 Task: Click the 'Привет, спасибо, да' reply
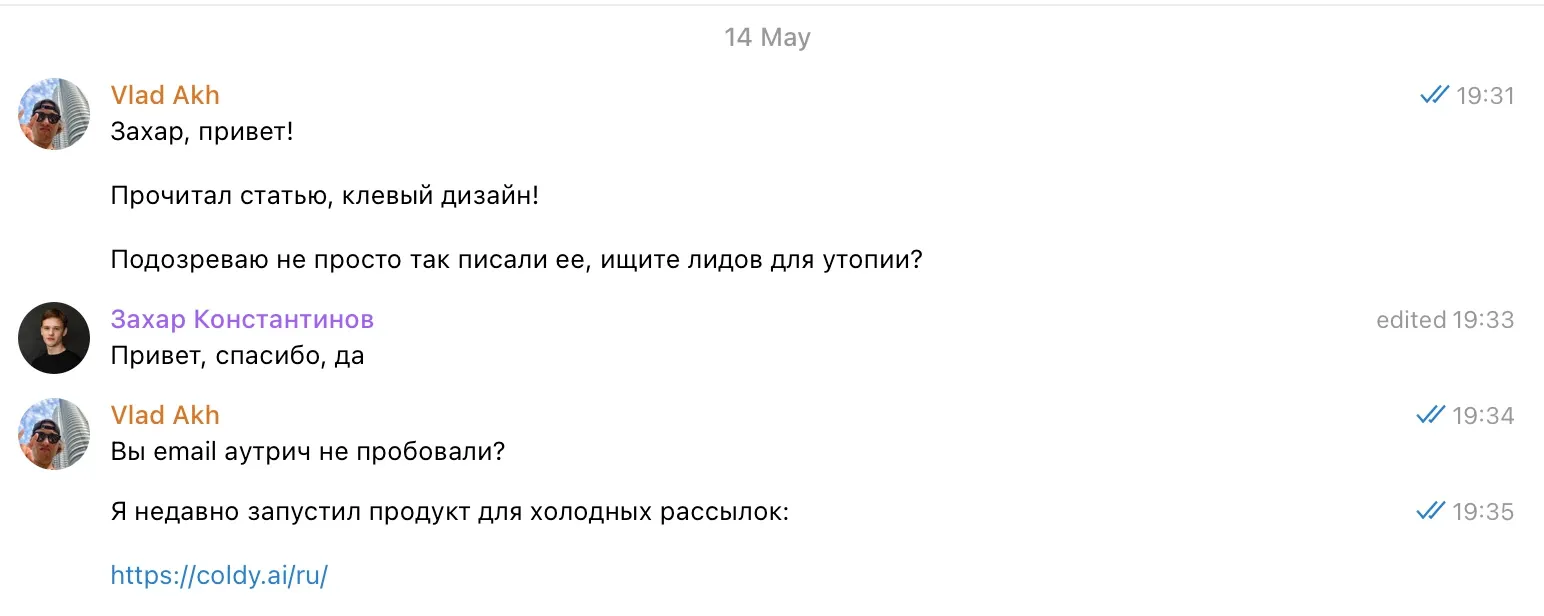(x=237, y=355)
